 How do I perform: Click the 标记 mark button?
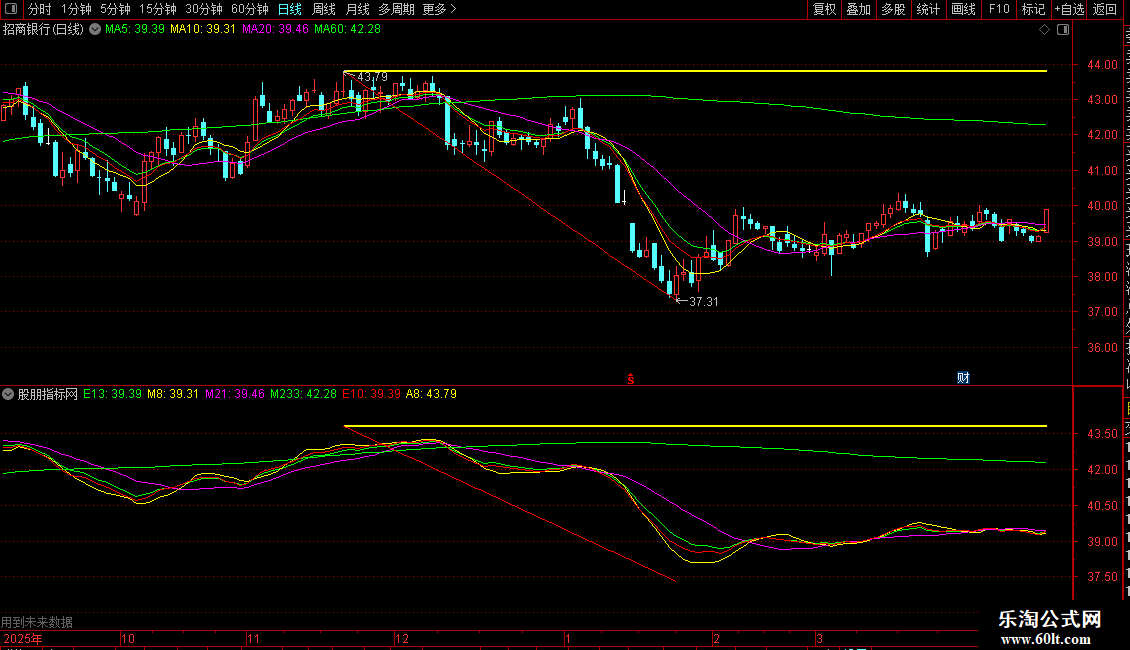pyautogui.click(x=1033, y=9)
